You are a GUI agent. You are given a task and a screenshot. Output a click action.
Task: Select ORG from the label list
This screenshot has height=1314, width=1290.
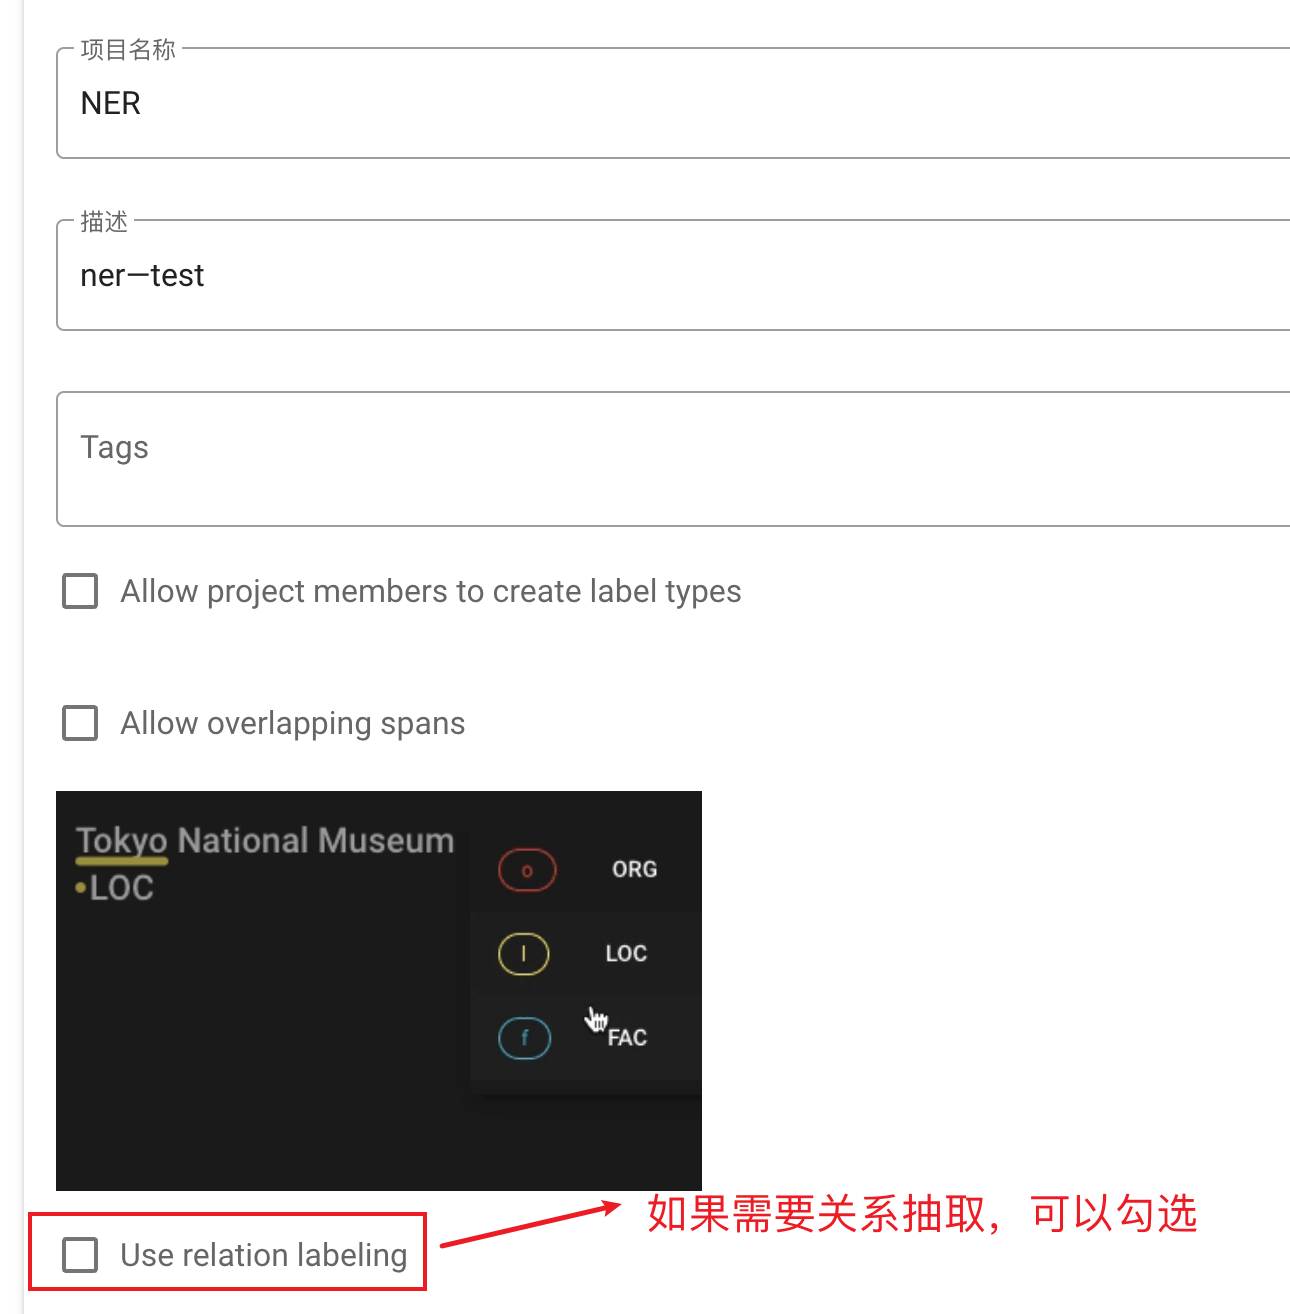coord(634,870)
